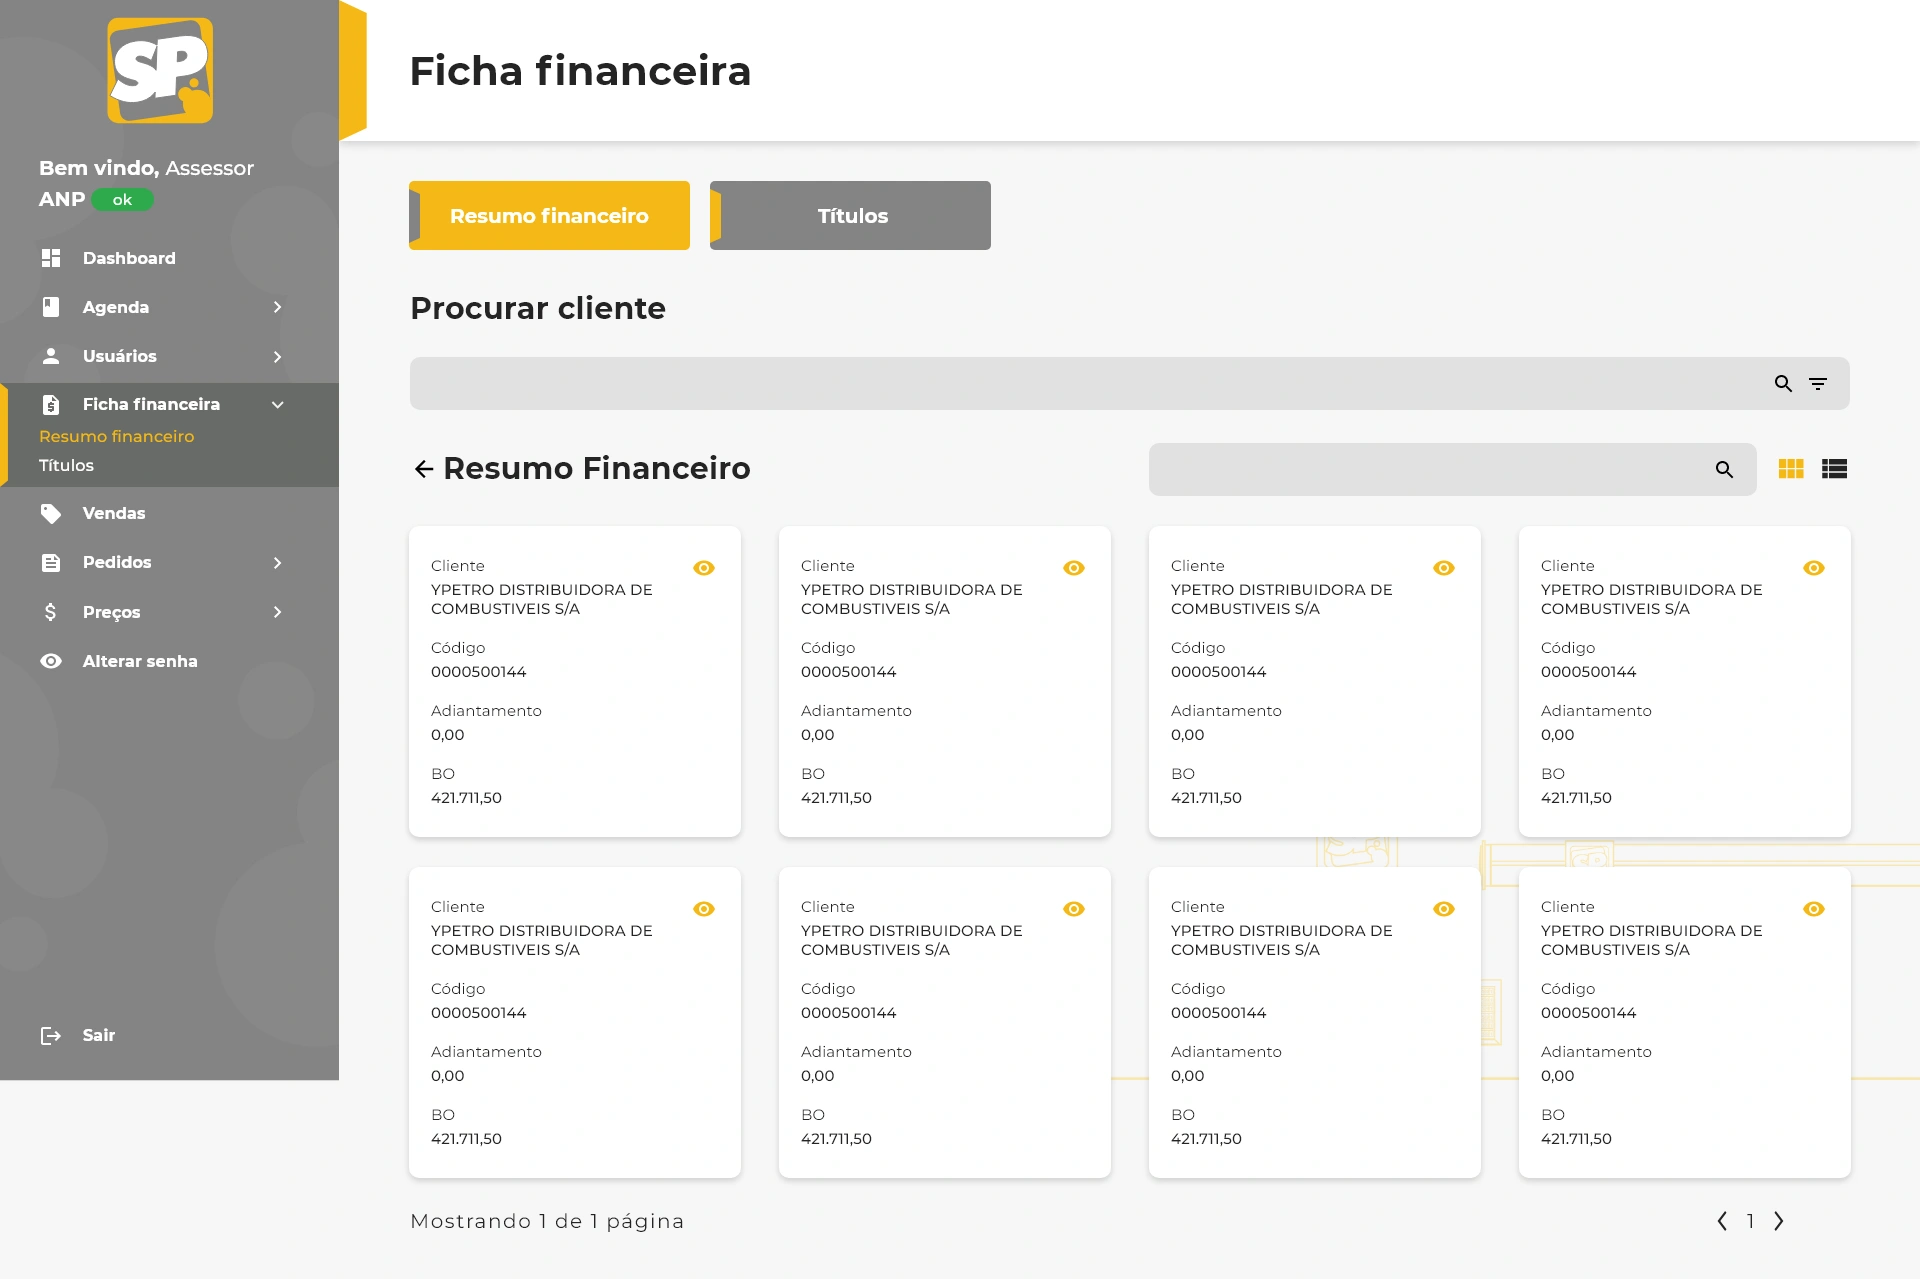Switch to grid view layout
Image resolution: width=1920 pixels, height=1279 pixels.
coord(1791,469)
